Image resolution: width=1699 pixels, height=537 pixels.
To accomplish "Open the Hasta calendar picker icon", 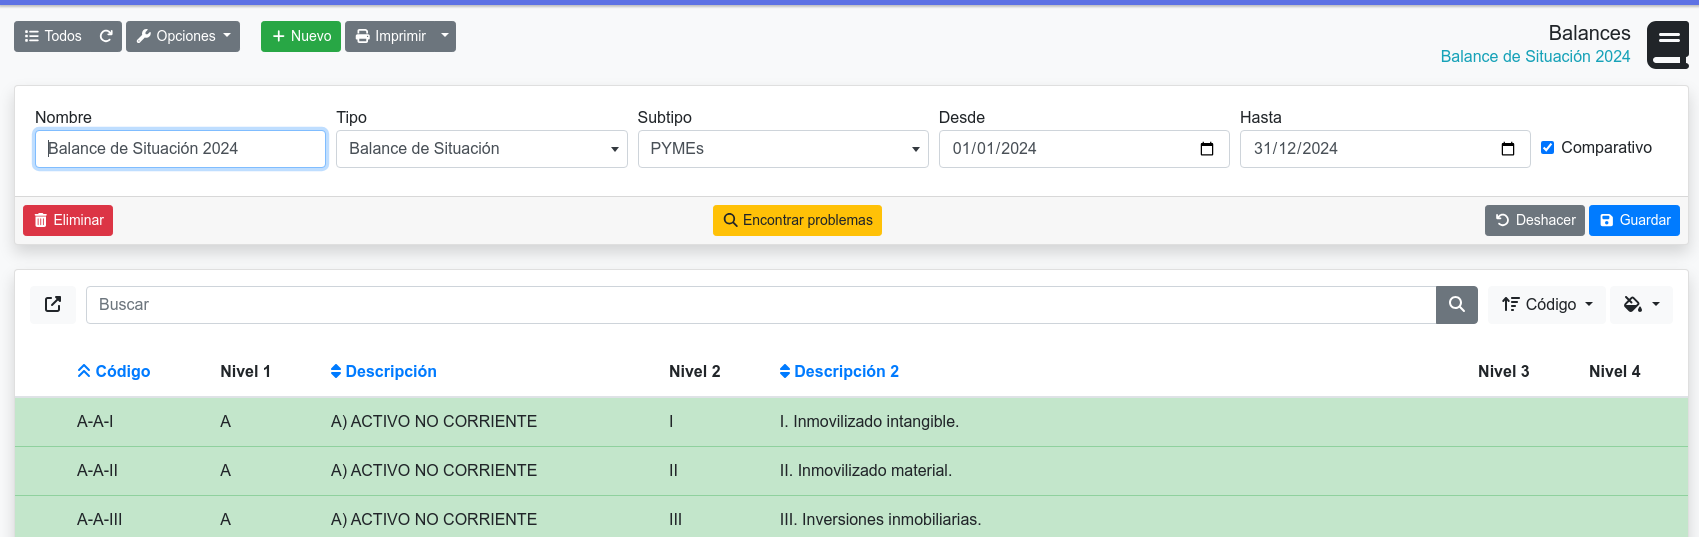I will click(x=1508, y=149).
